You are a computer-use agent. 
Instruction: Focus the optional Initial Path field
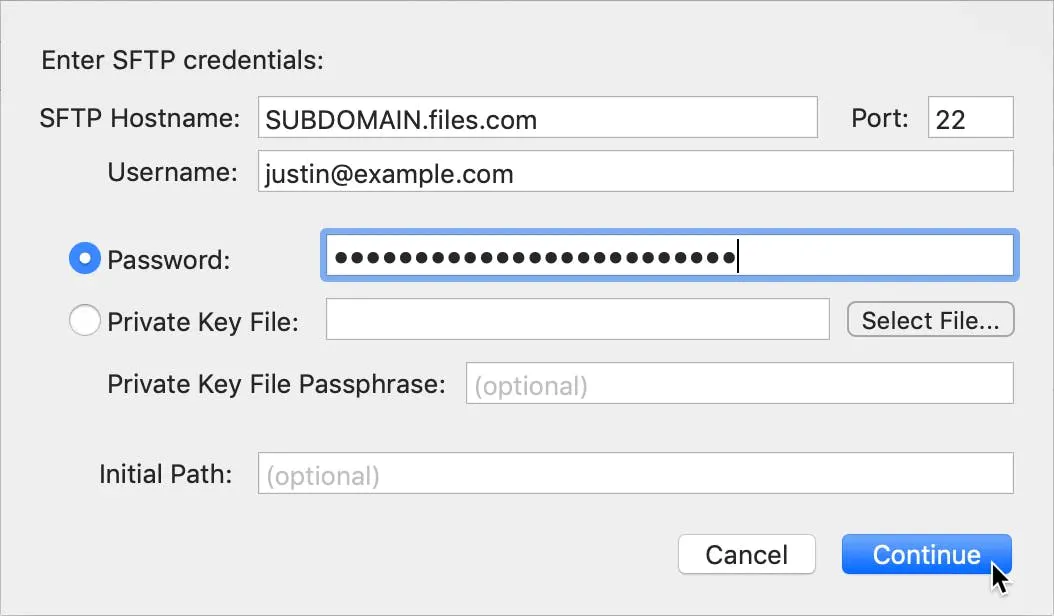(636, 473)
